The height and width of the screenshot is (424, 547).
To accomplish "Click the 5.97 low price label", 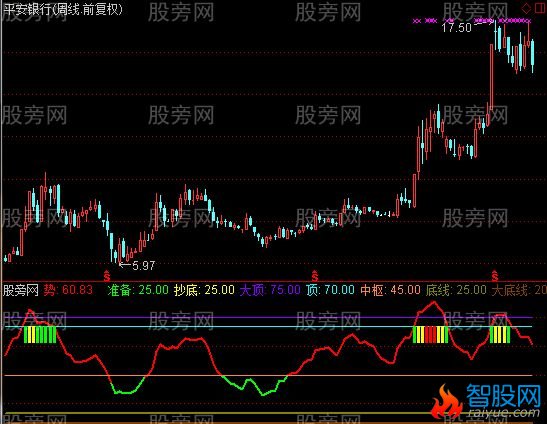I will click(x=144, y=266).
